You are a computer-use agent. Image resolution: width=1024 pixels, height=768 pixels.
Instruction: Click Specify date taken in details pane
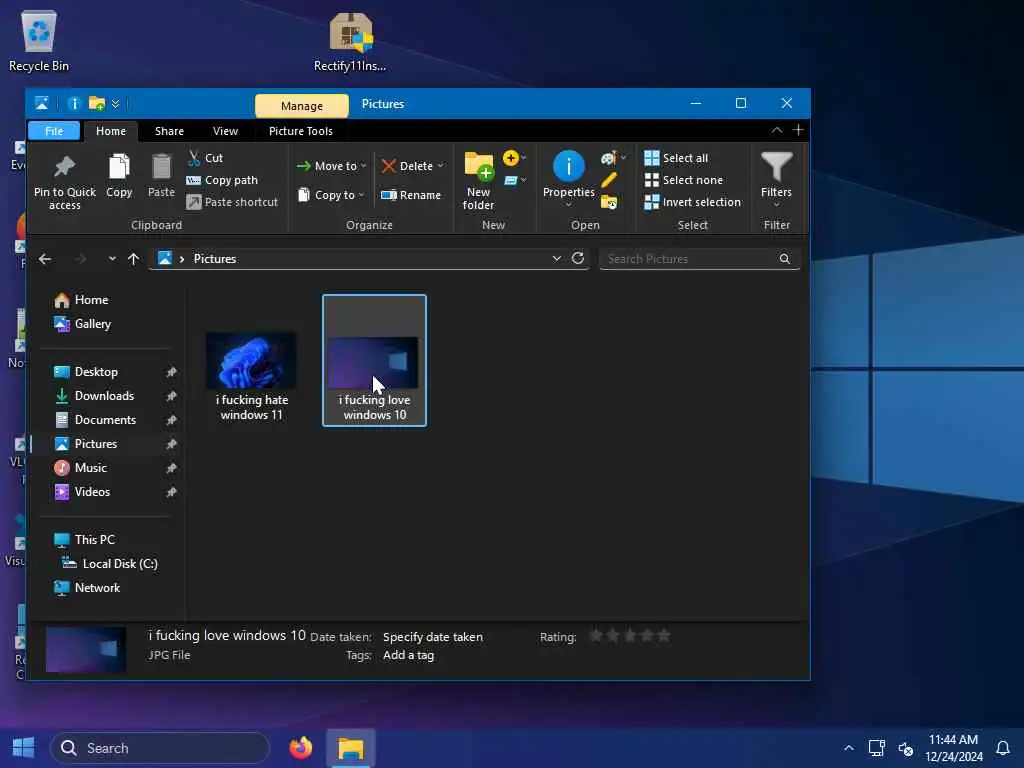pos(433,637)
